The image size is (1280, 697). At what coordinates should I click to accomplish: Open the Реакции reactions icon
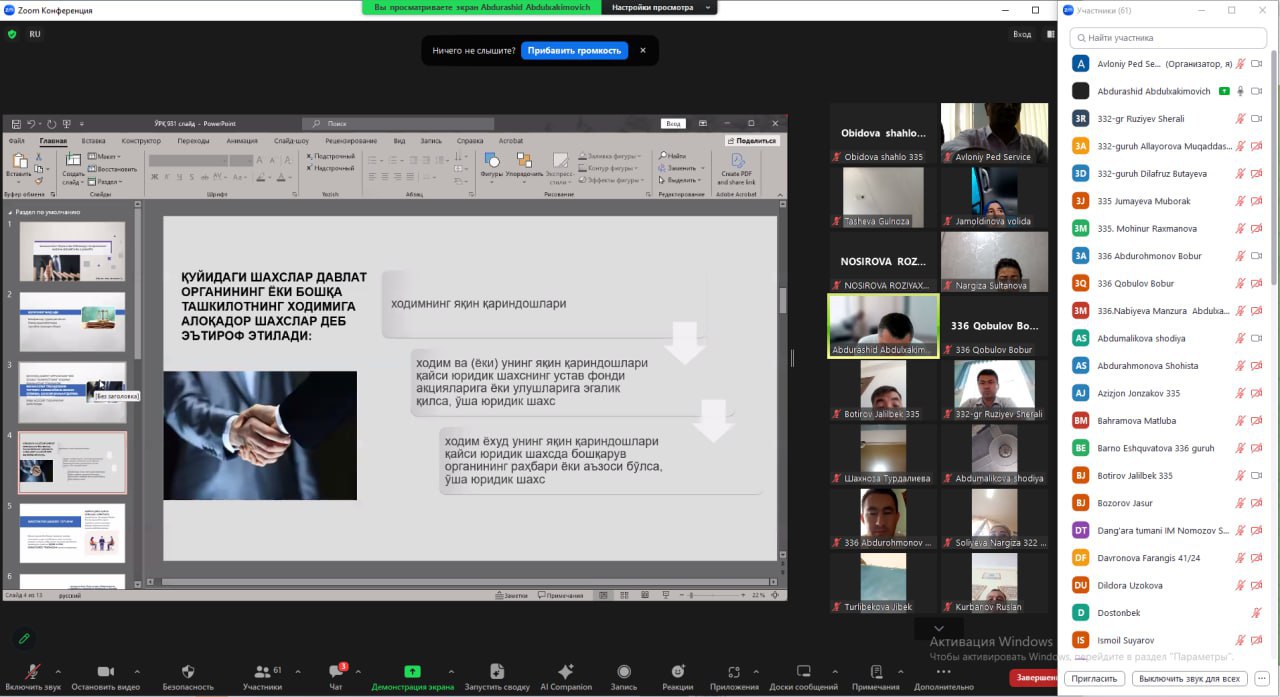(677, 672)
